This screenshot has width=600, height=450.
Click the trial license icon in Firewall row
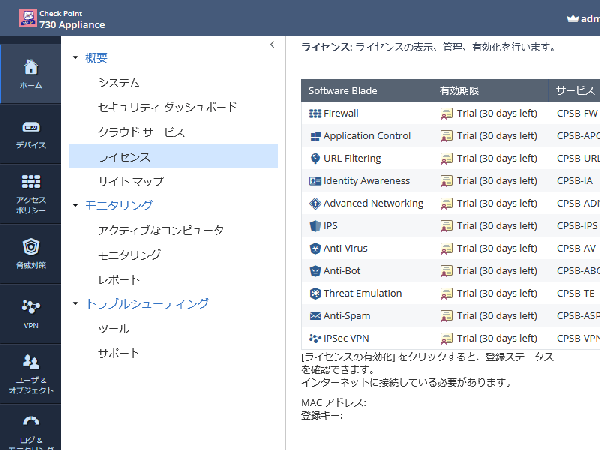[x=447, y=114]
